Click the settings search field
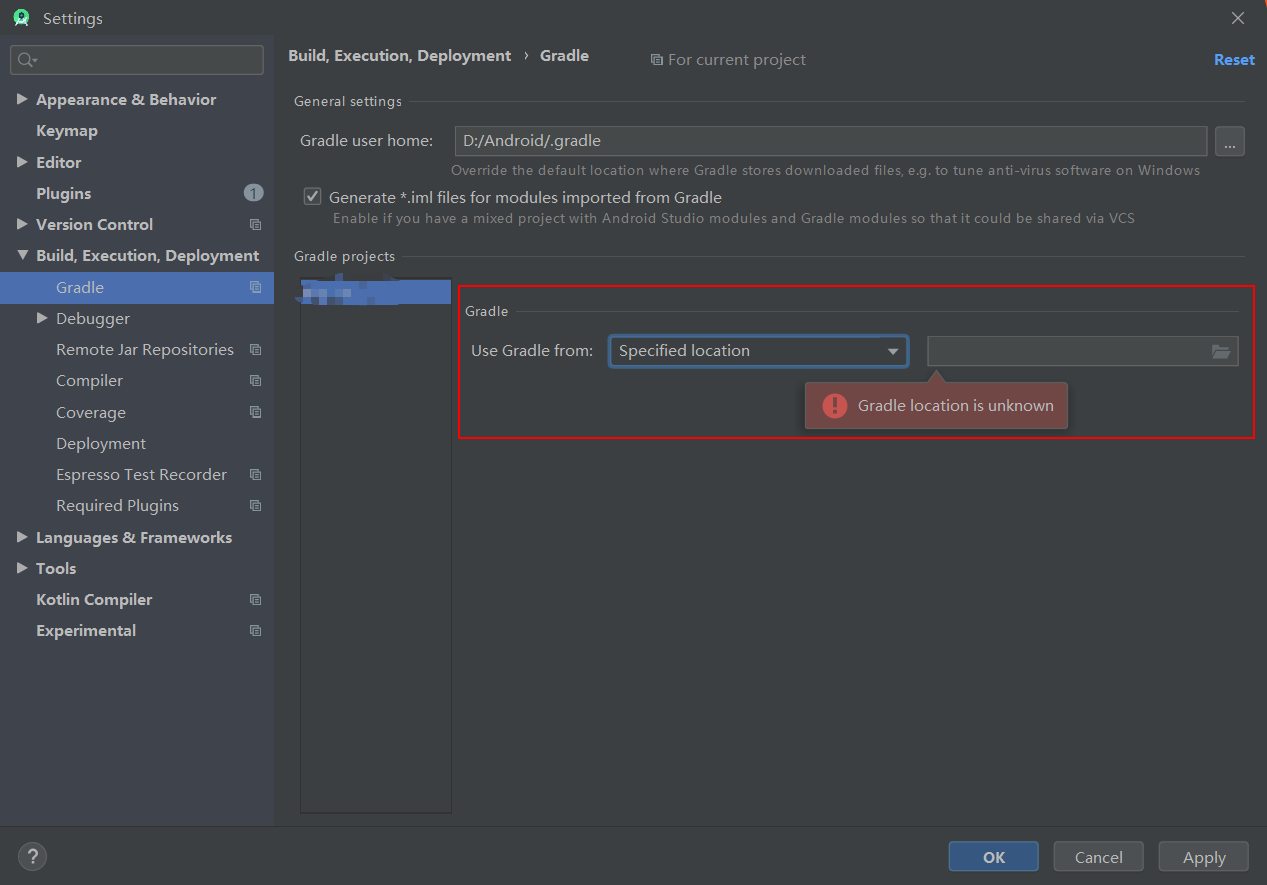 pyautogui.click(x=137, y=60)
